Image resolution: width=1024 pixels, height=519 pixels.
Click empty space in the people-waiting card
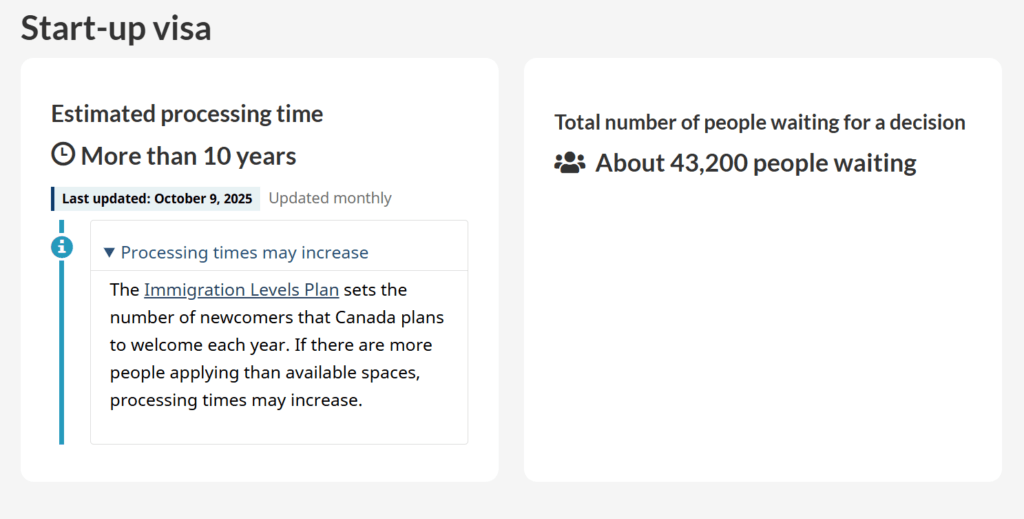[x=762, y=330]
